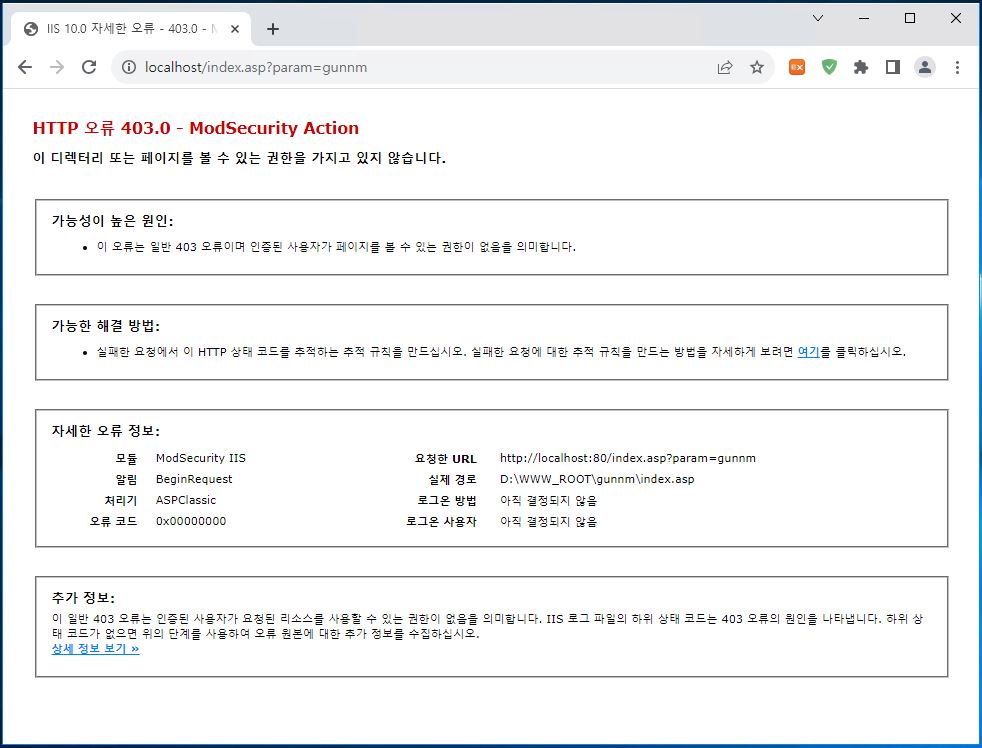The width and height of the screenshot is (982, 748).
Task: Reload the current page
Action: [89, 67]
